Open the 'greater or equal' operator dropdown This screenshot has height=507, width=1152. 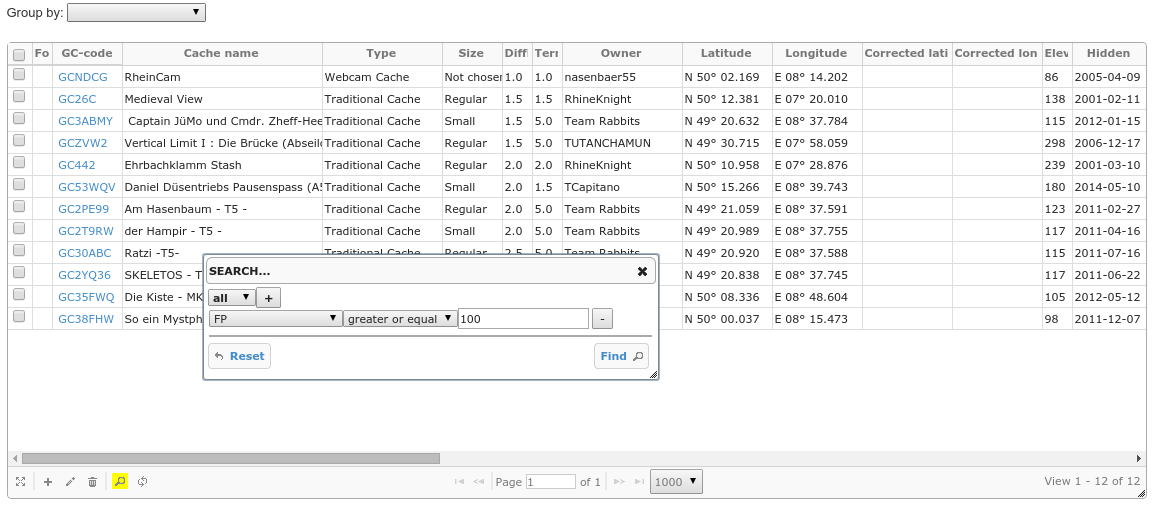coord(399,319)
